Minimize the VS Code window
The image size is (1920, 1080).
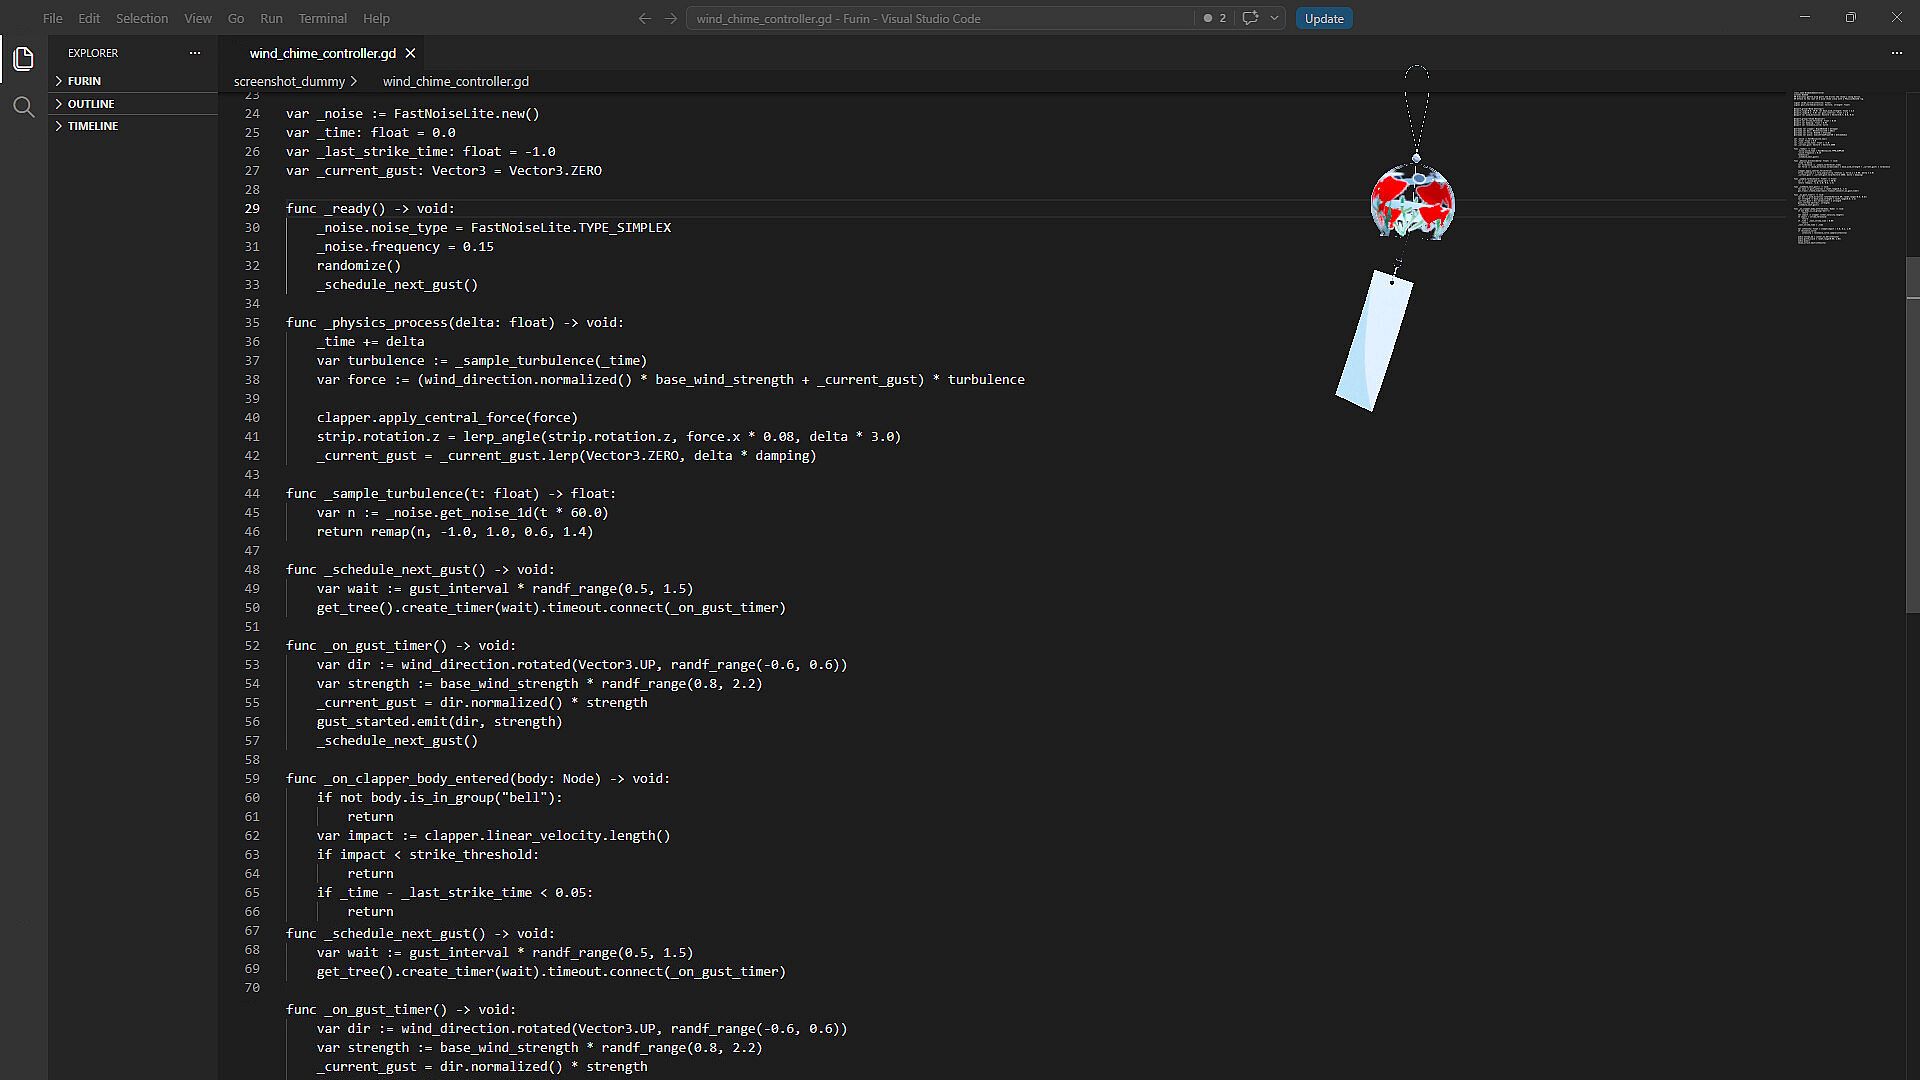pos(1805,18)
